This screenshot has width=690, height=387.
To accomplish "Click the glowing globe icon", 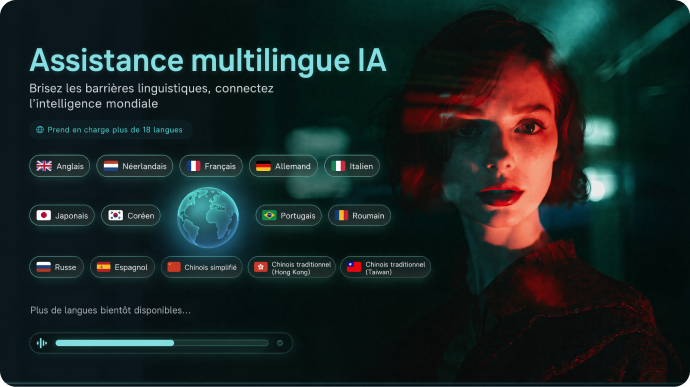I will 208,217.
